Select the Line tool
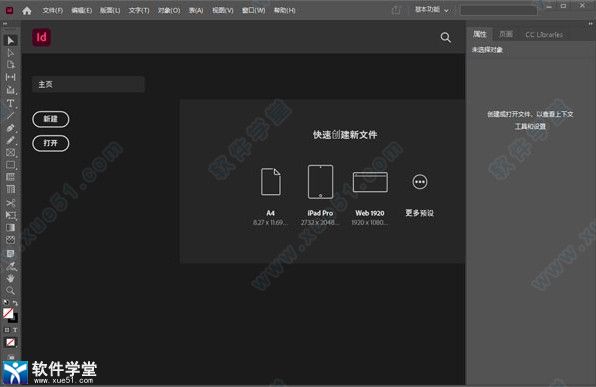Viewport: 596px width, 387px height. [x=11, y=115]
